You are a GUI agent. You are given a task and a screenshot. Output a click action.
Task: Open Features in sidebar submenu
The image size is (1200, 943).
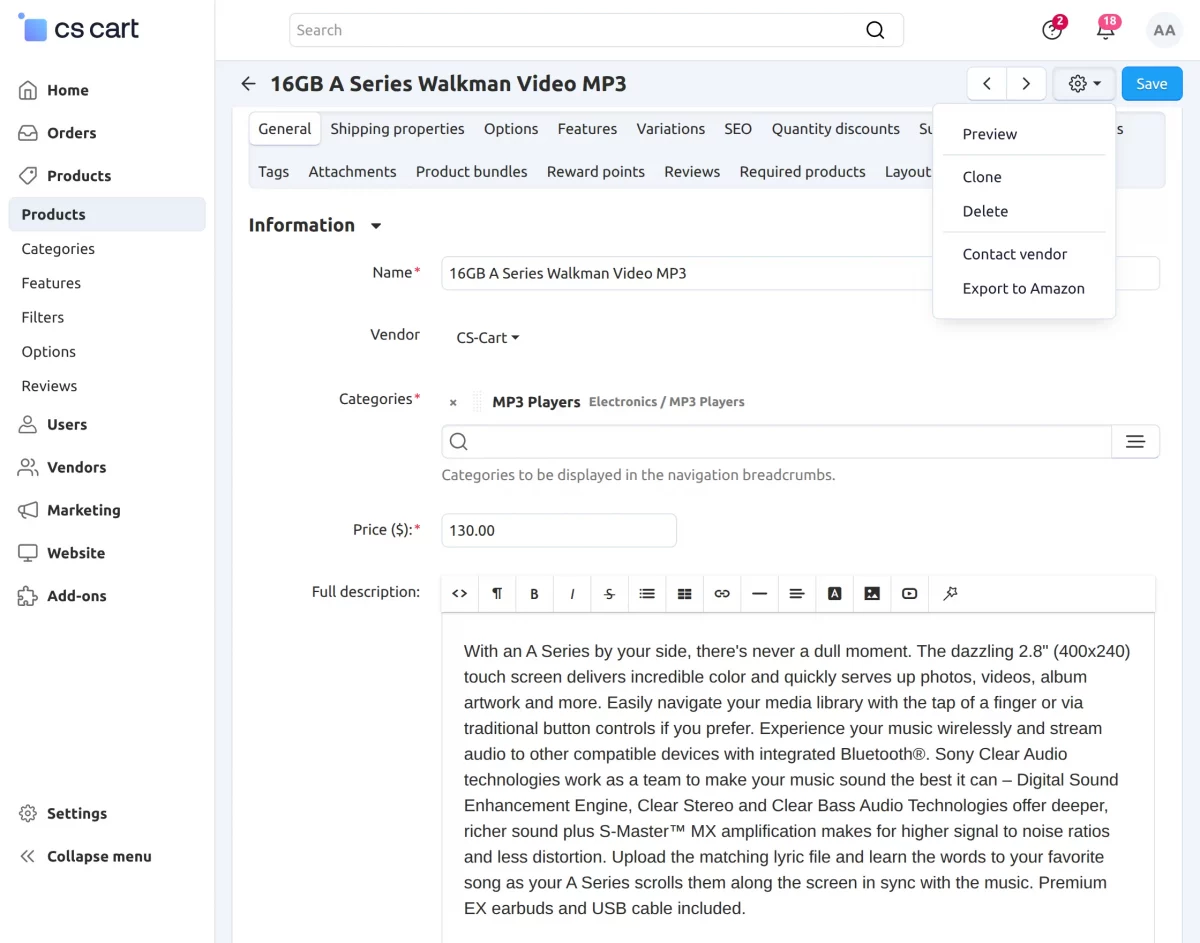pos(51,283)
